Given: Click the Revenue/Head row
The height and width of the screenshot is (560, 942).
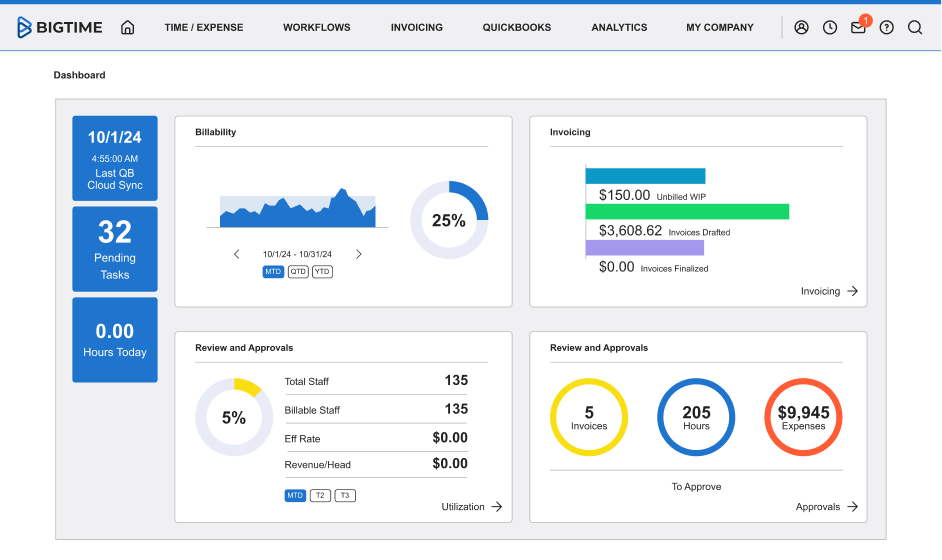Looking at the screenshot, I should (376, 464).
